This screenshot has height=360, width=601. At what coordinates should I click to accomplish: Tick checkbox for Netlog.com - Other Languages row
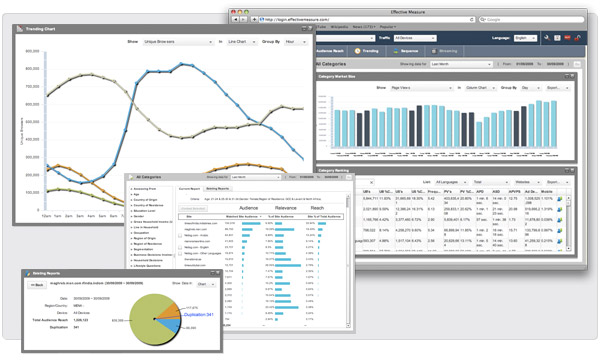pos(180,253)
